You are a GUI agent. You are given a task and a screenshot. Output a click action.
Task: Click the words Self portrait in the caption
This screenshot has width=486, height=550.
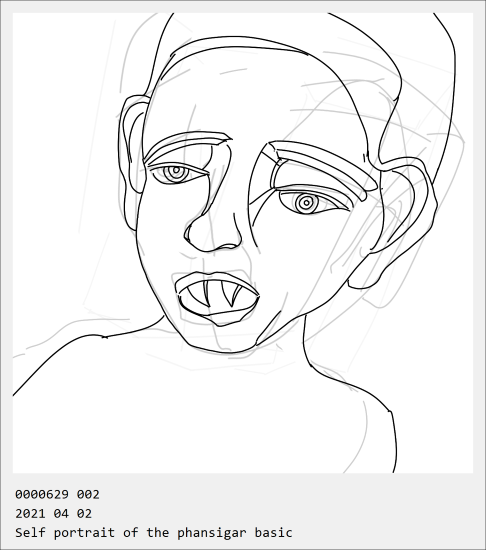click(65, 532)
